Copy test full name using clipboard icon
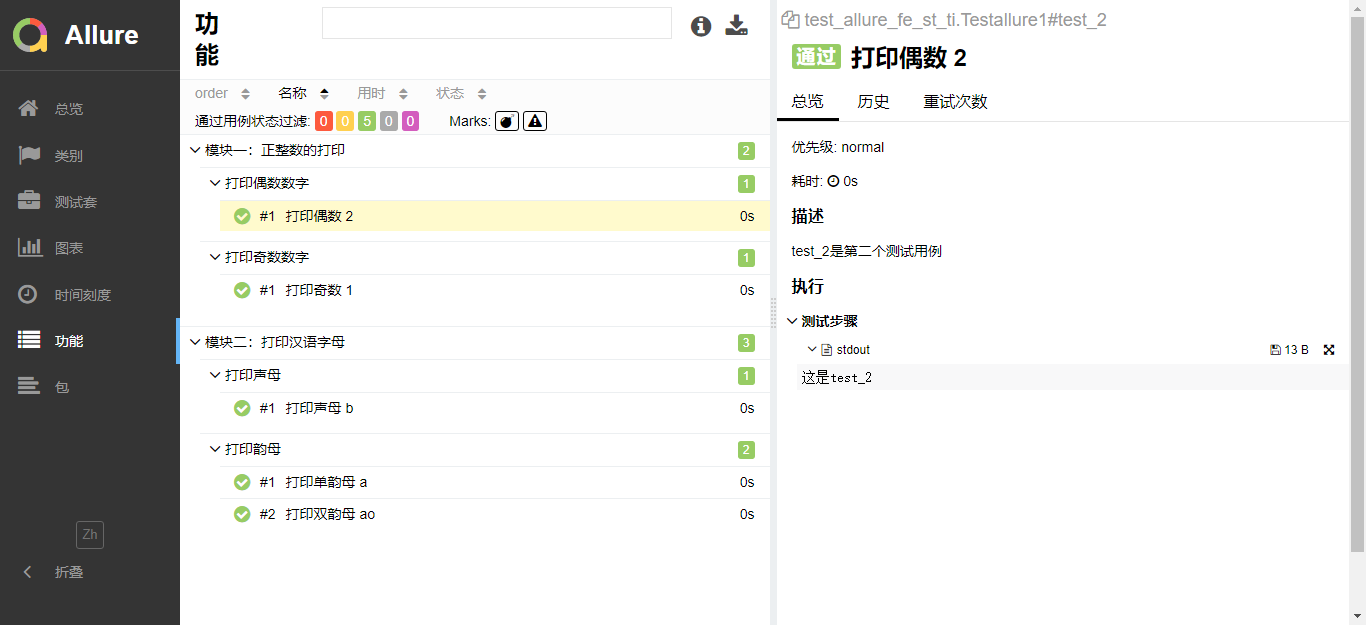The height and width of the screenshot is (625, 1366). click(x=790, y=19)
